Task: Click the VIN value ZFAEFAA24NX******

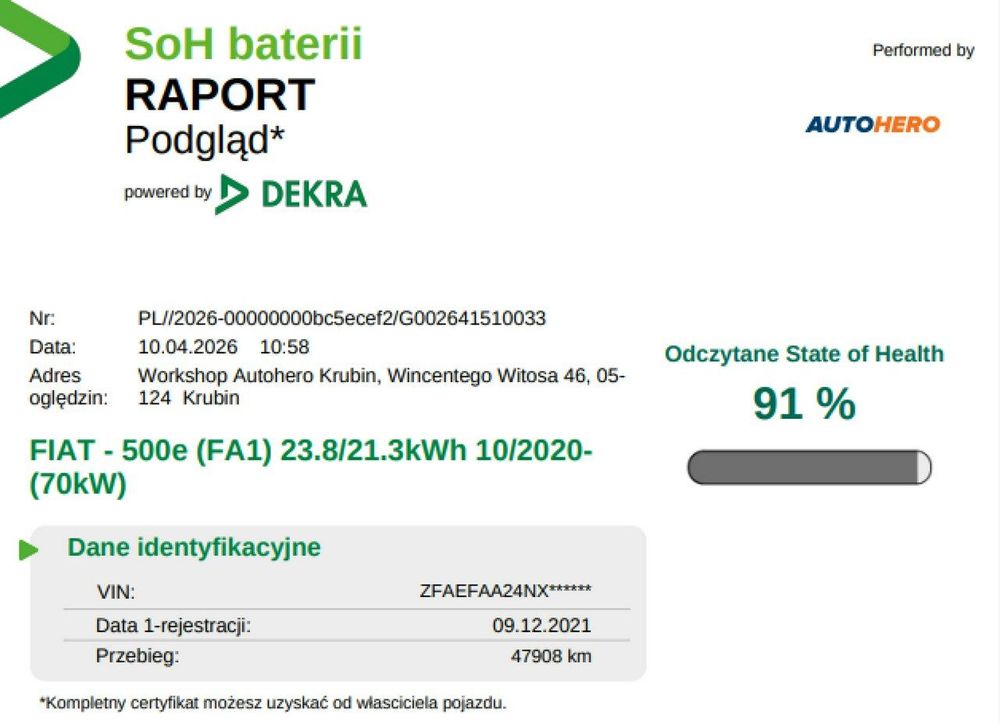Action: (505, 591)
